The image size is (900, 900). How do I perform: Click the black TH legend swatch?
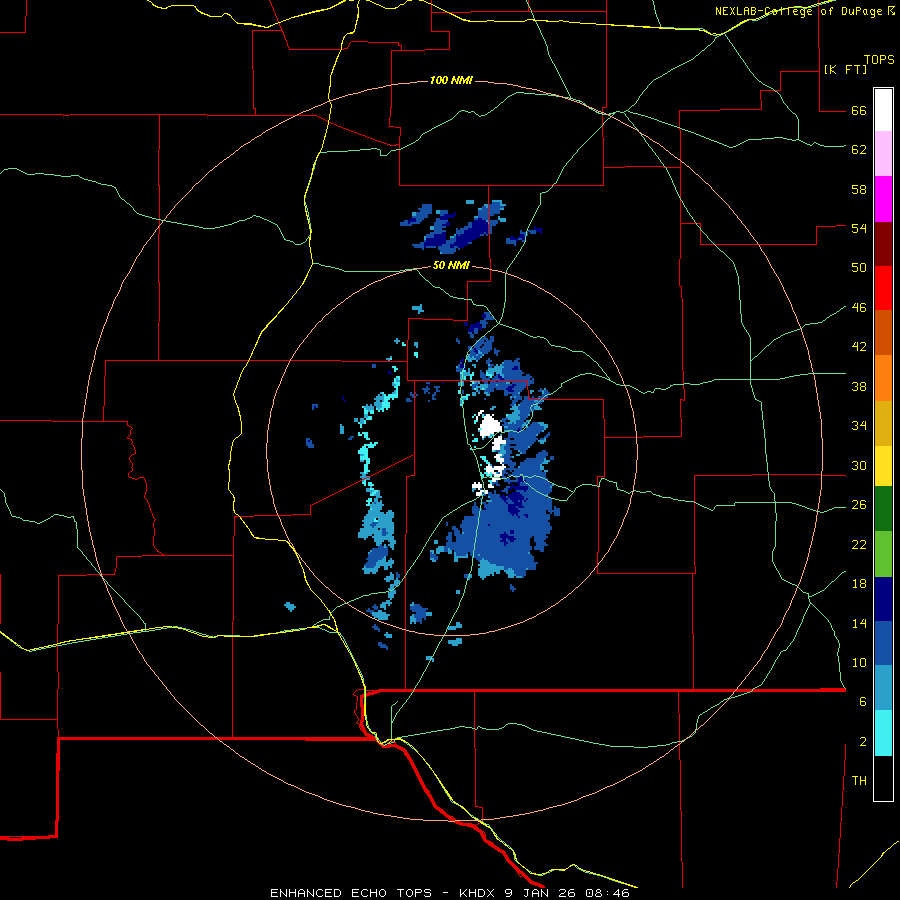click(x=883, y=778)
